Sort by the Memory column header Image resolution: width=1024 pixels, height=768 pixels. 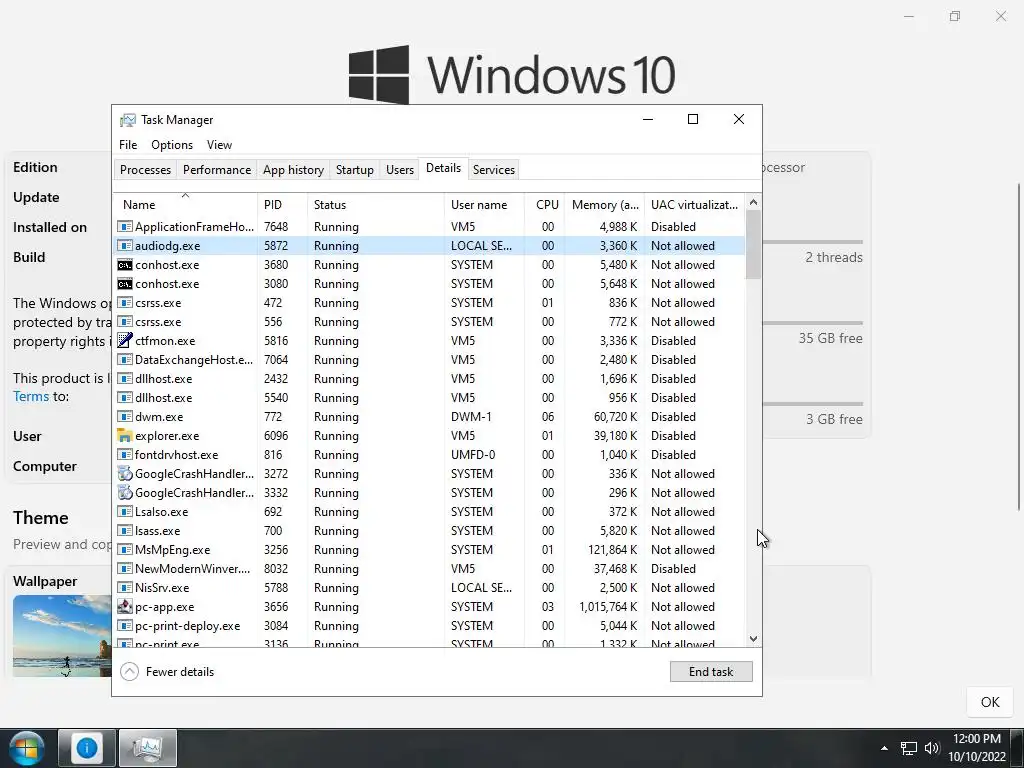point(604,204)
